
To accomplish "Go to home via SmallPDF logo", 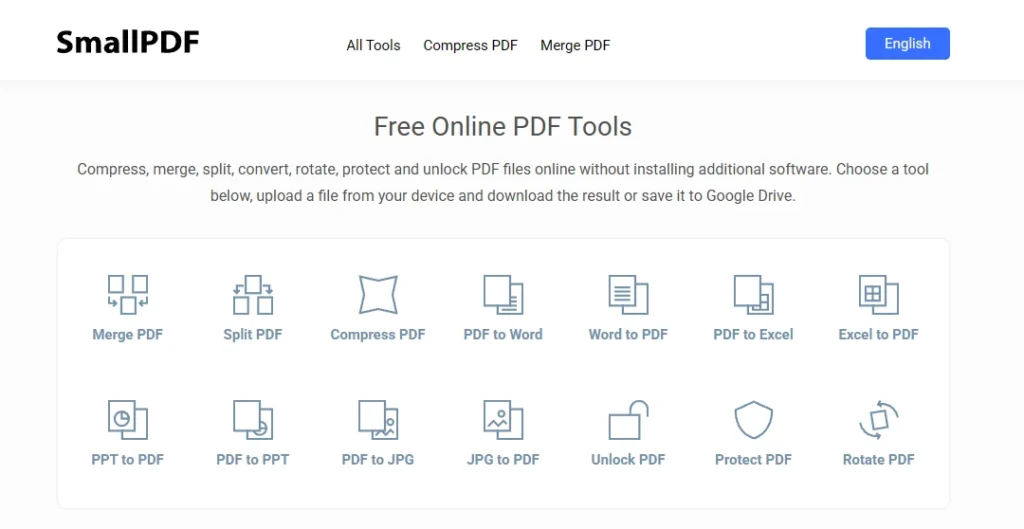I will tap(128, 42).
